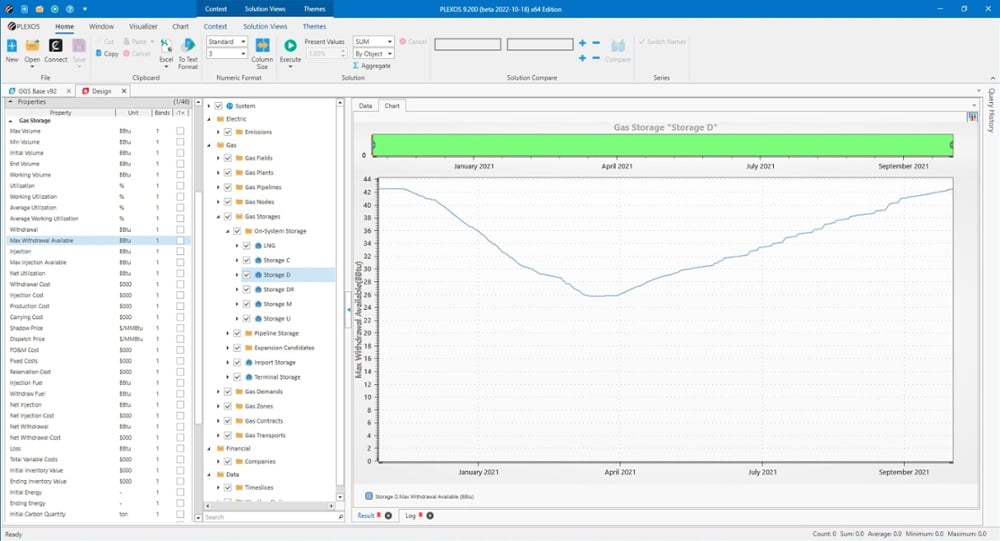Click the Aggregate sigma button

tap(371, 66)
